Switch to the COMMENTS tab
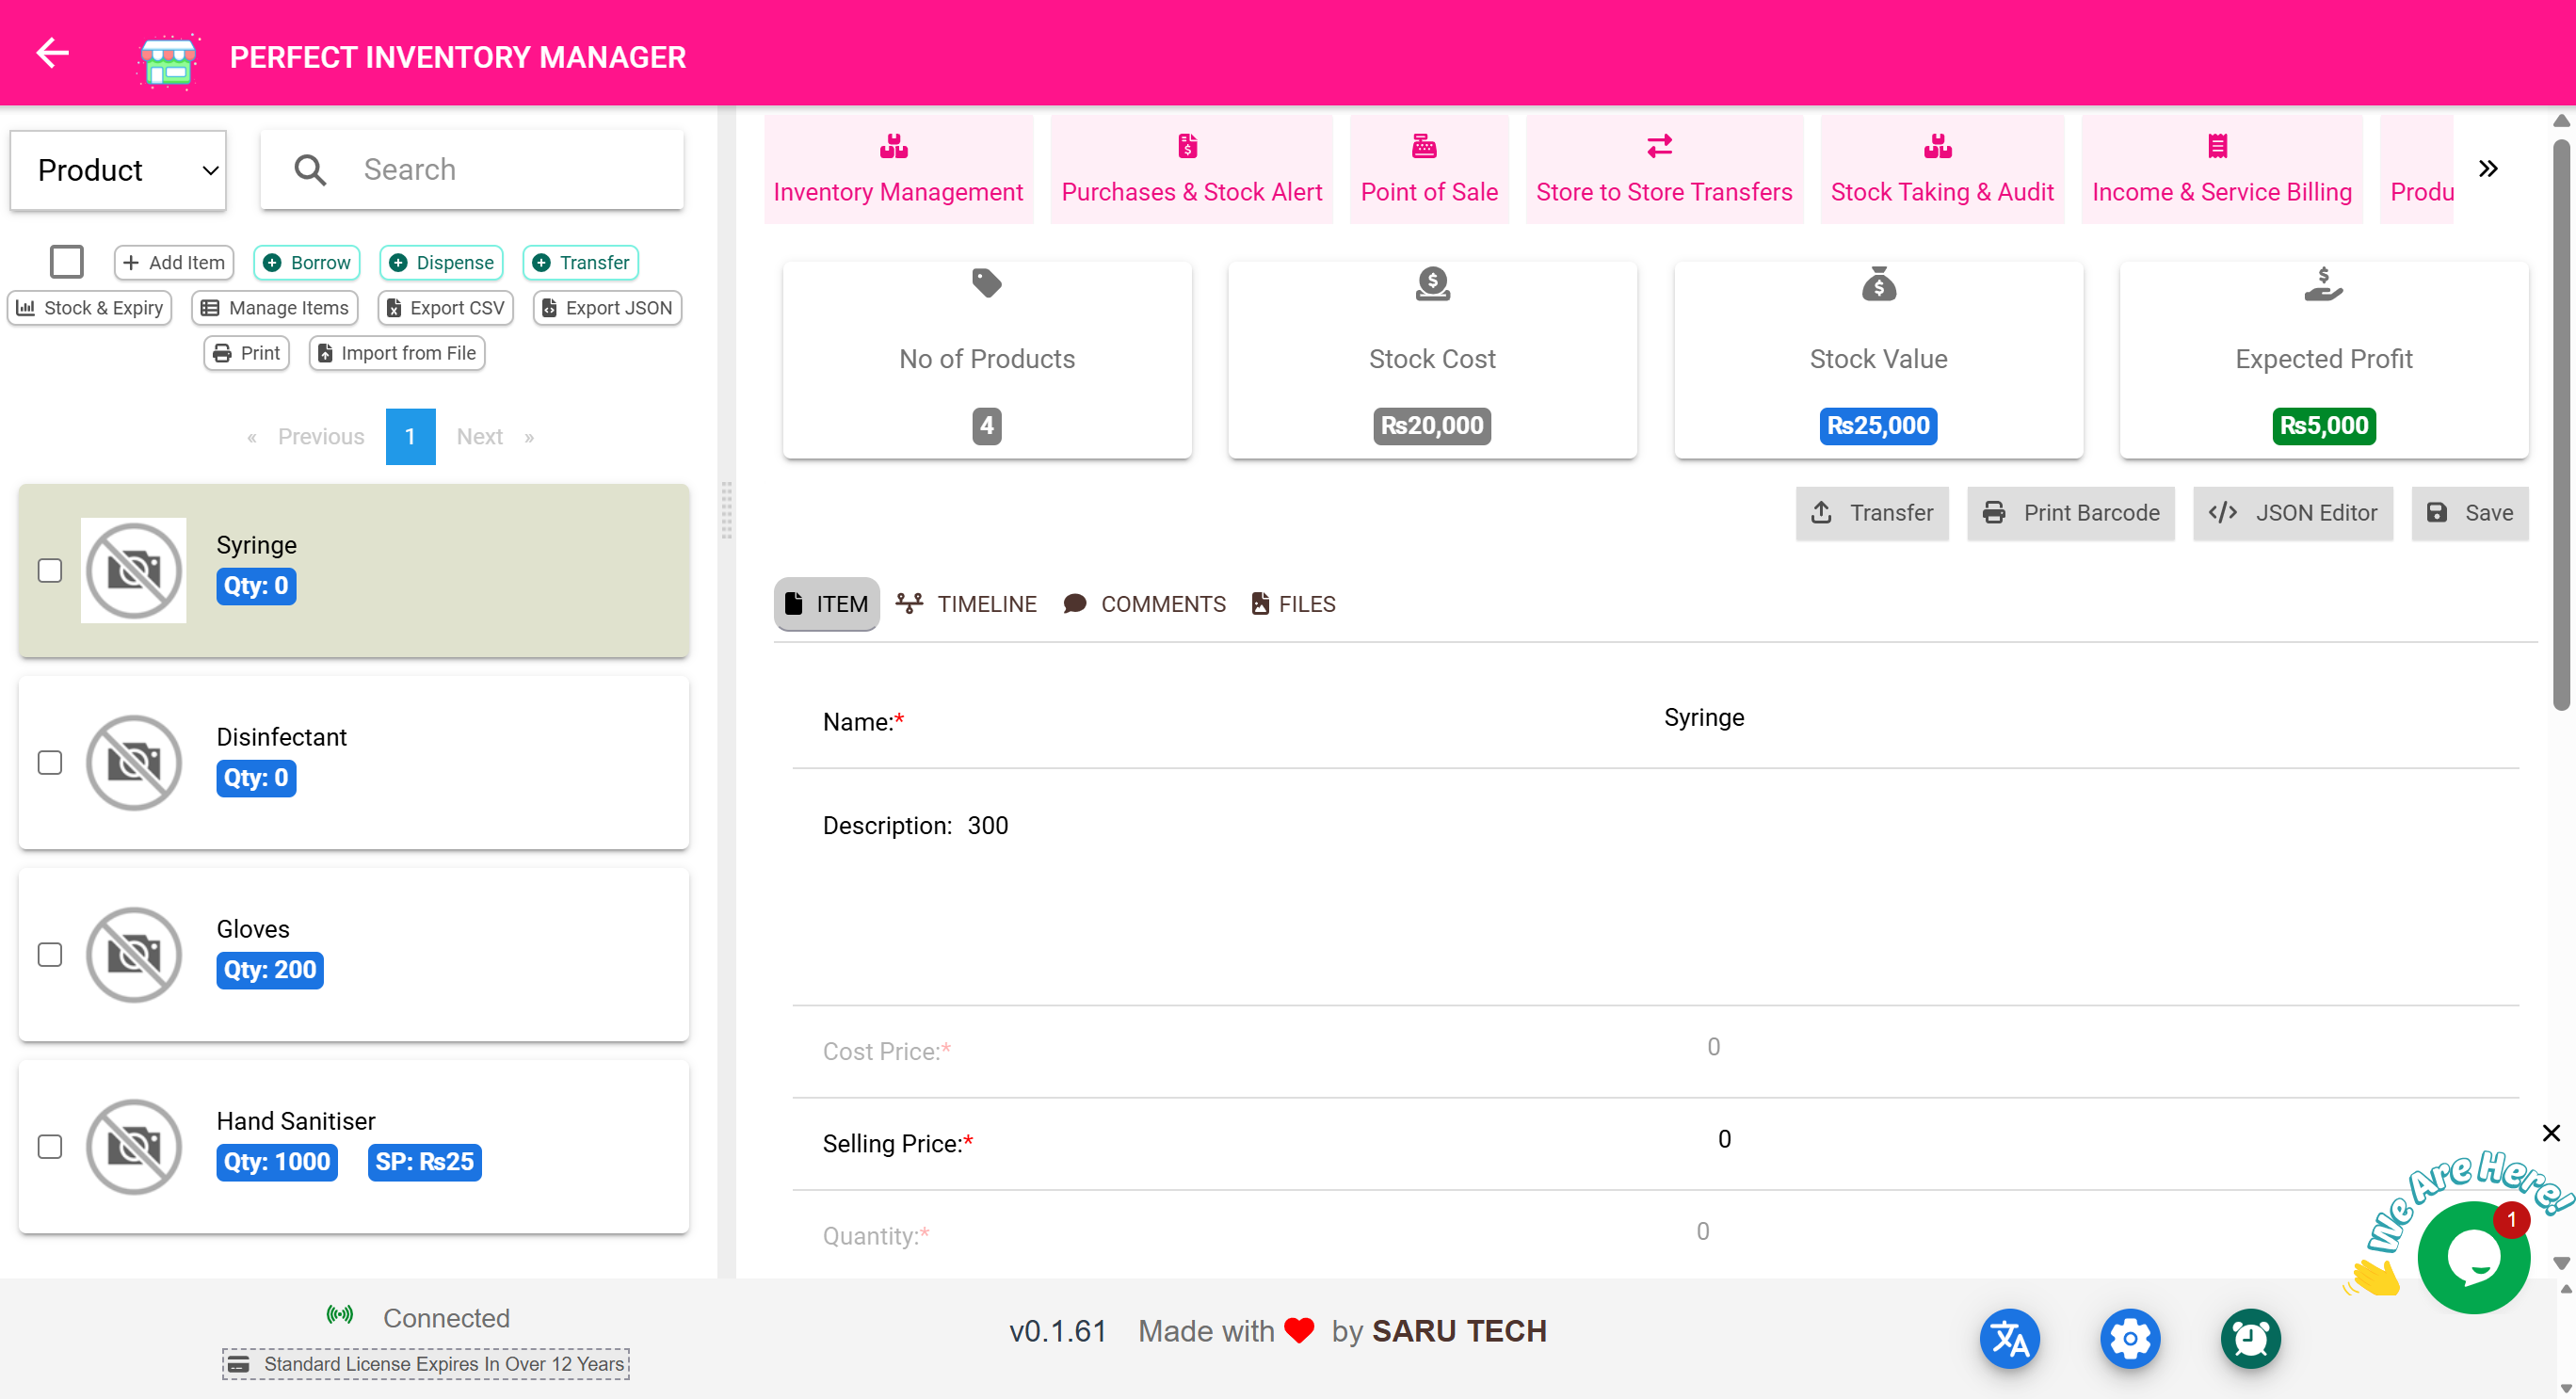Image resolution: width=2576 pixels, height=1399 pixels. pyautogui.click(x=1144, y=603)
